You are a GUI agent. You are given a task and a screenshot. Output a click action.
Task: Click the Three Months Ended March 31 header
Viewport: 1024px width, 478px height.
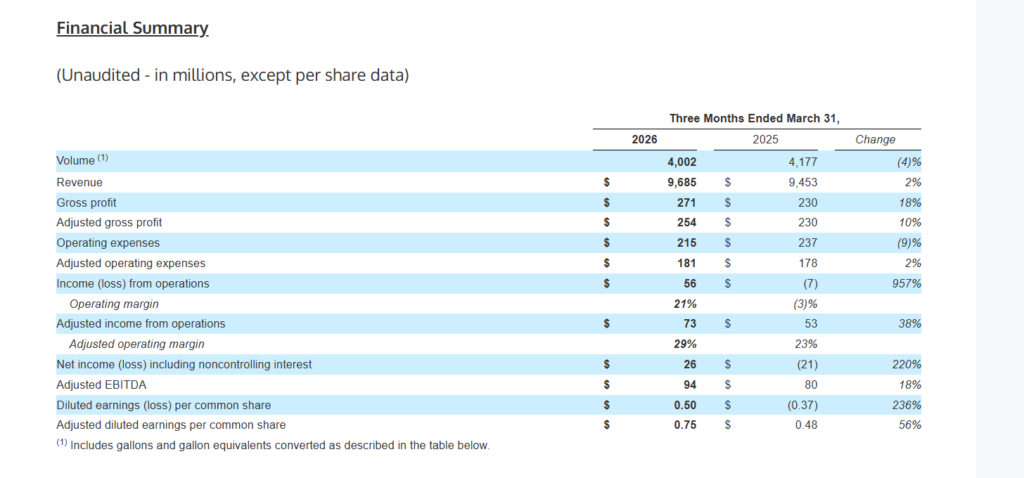click(x=756, y=118)
